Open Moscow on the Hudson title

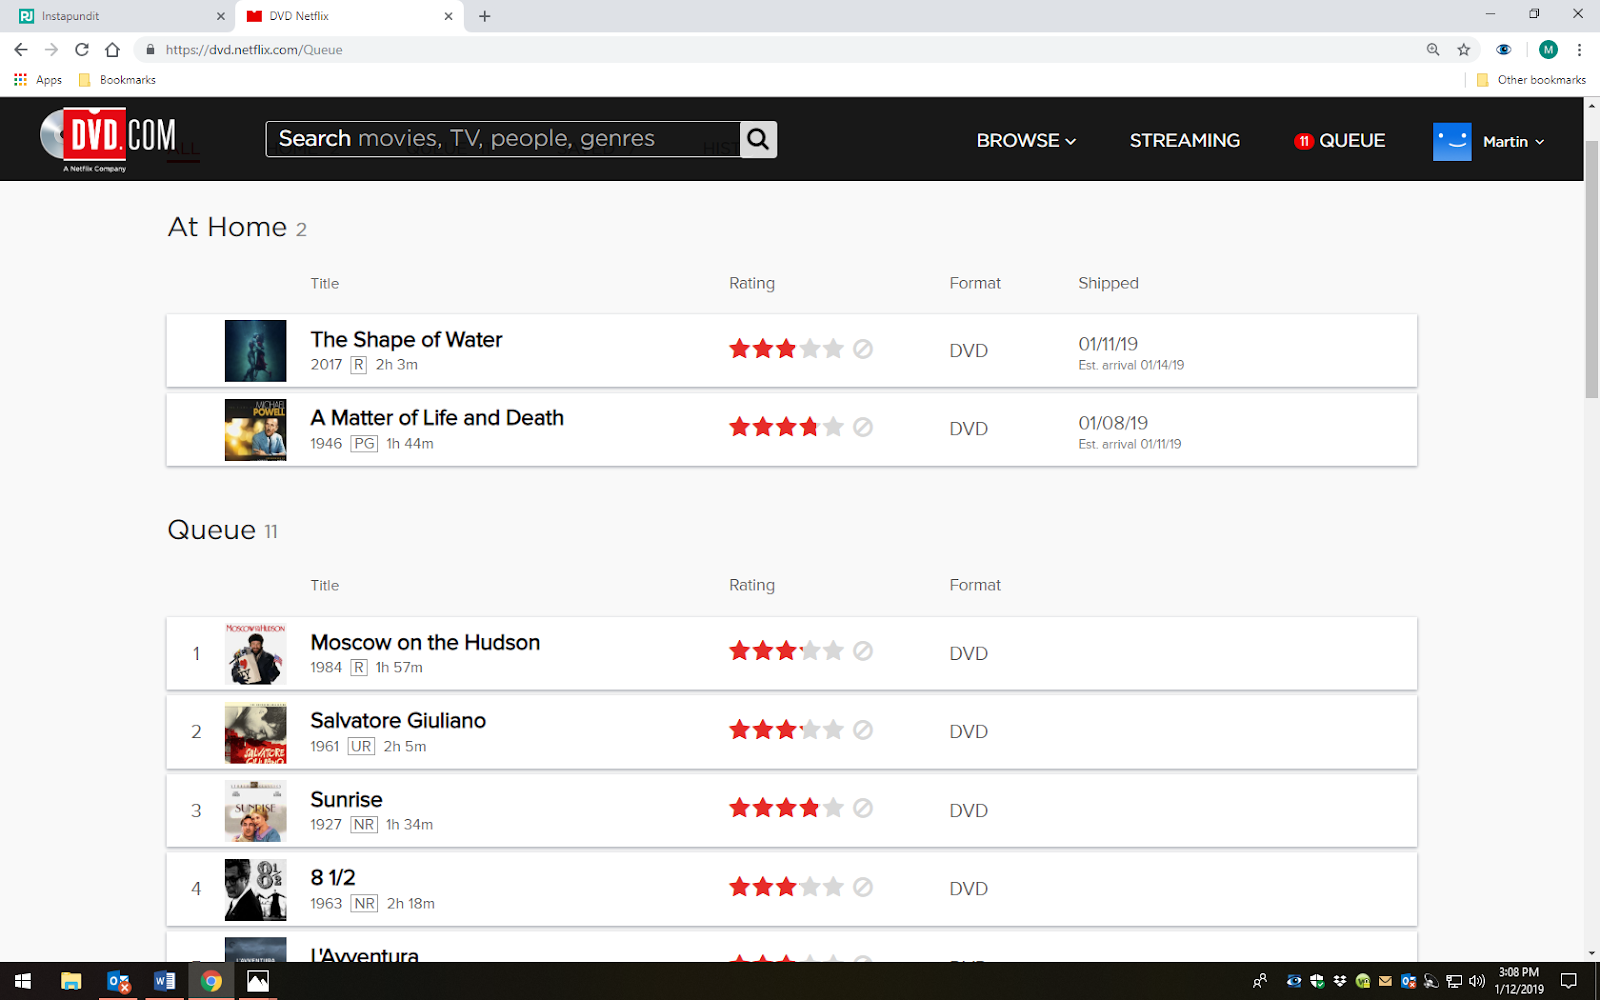(425, 643)
